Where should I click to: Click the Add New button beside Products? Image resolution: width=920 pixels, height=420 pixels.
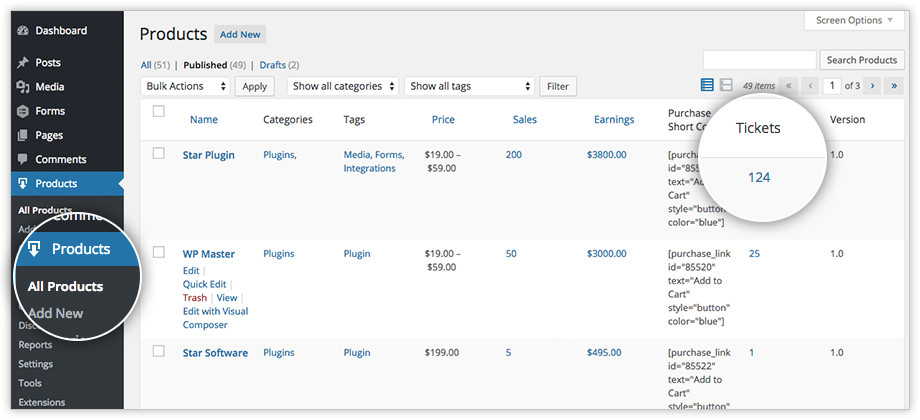[x=240, y=35]
